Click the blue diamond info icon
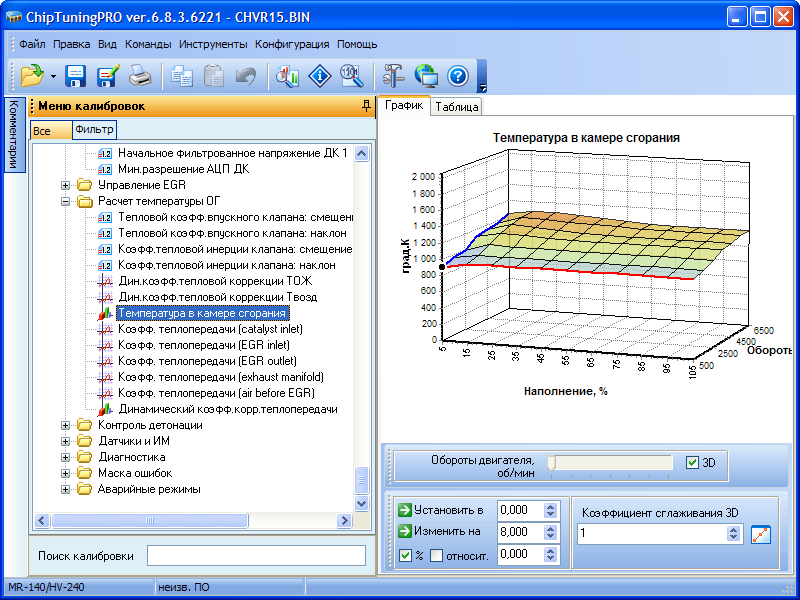 click(319, 75)
